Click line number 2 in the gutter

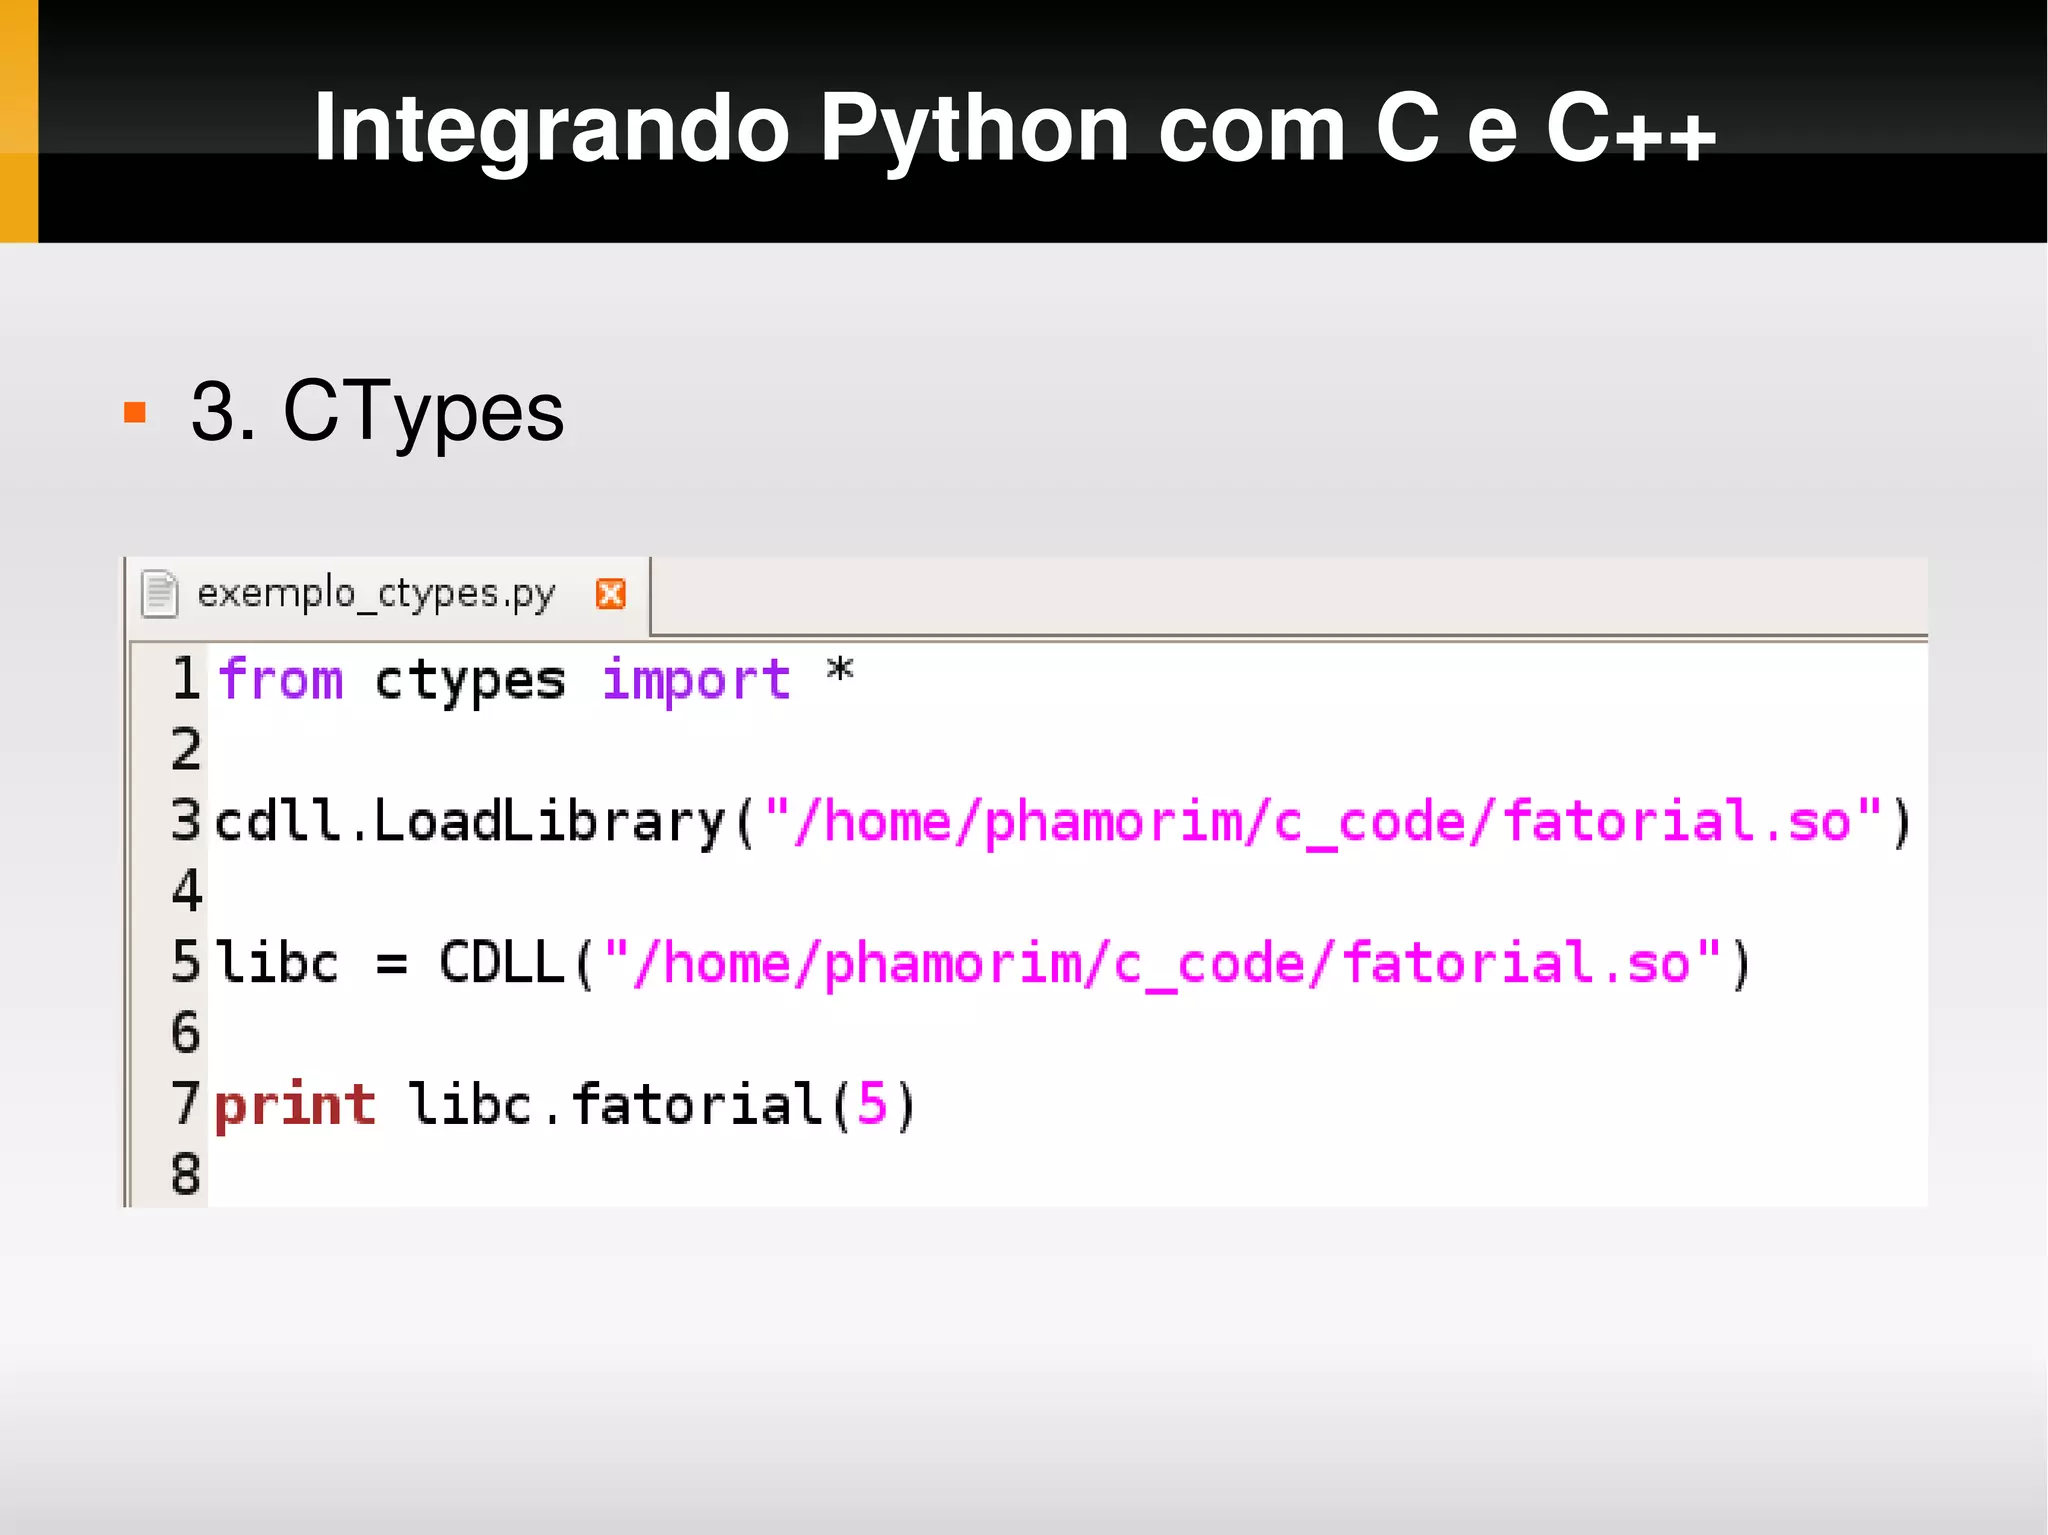186,749
